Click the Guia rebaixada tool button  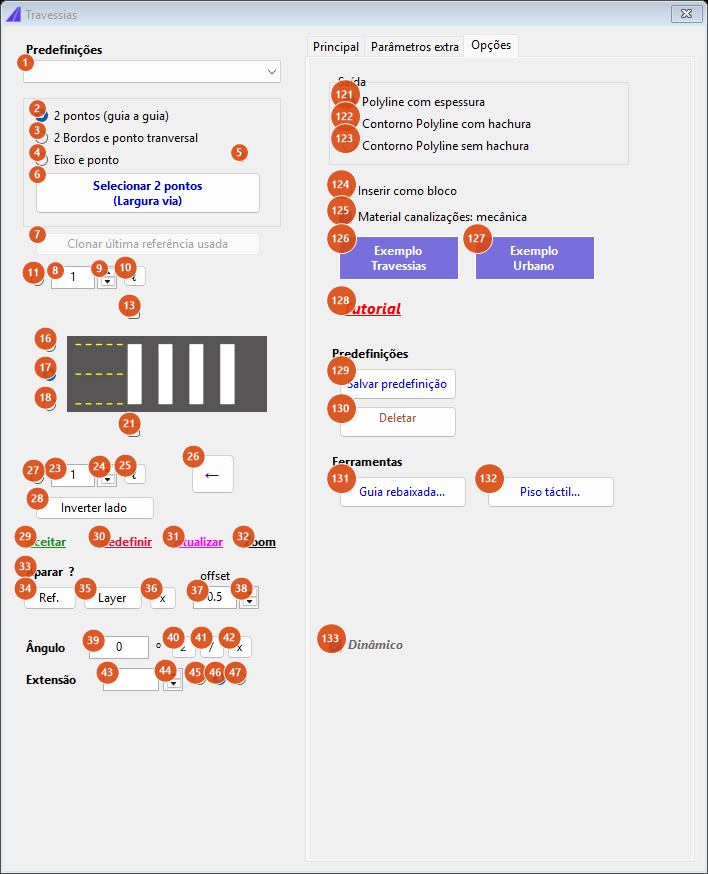[x=403, y=492]
